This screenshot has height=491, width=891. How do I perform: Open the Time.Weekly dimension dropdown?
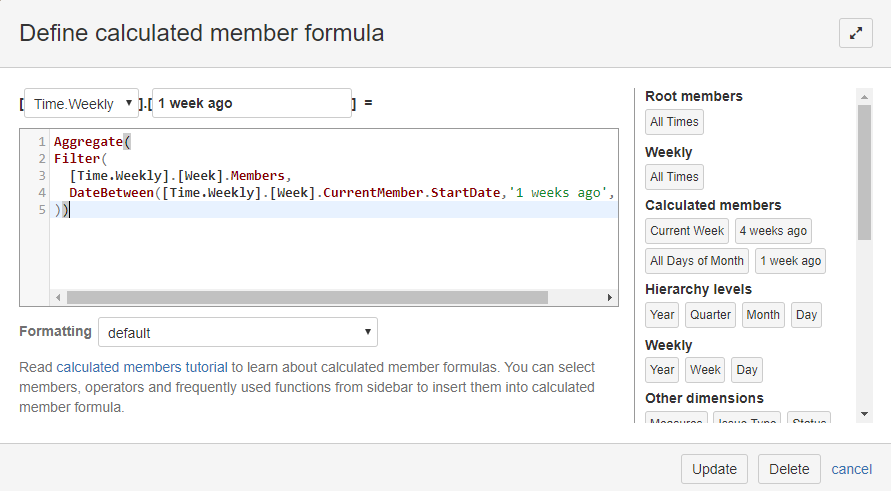point(81,103)
